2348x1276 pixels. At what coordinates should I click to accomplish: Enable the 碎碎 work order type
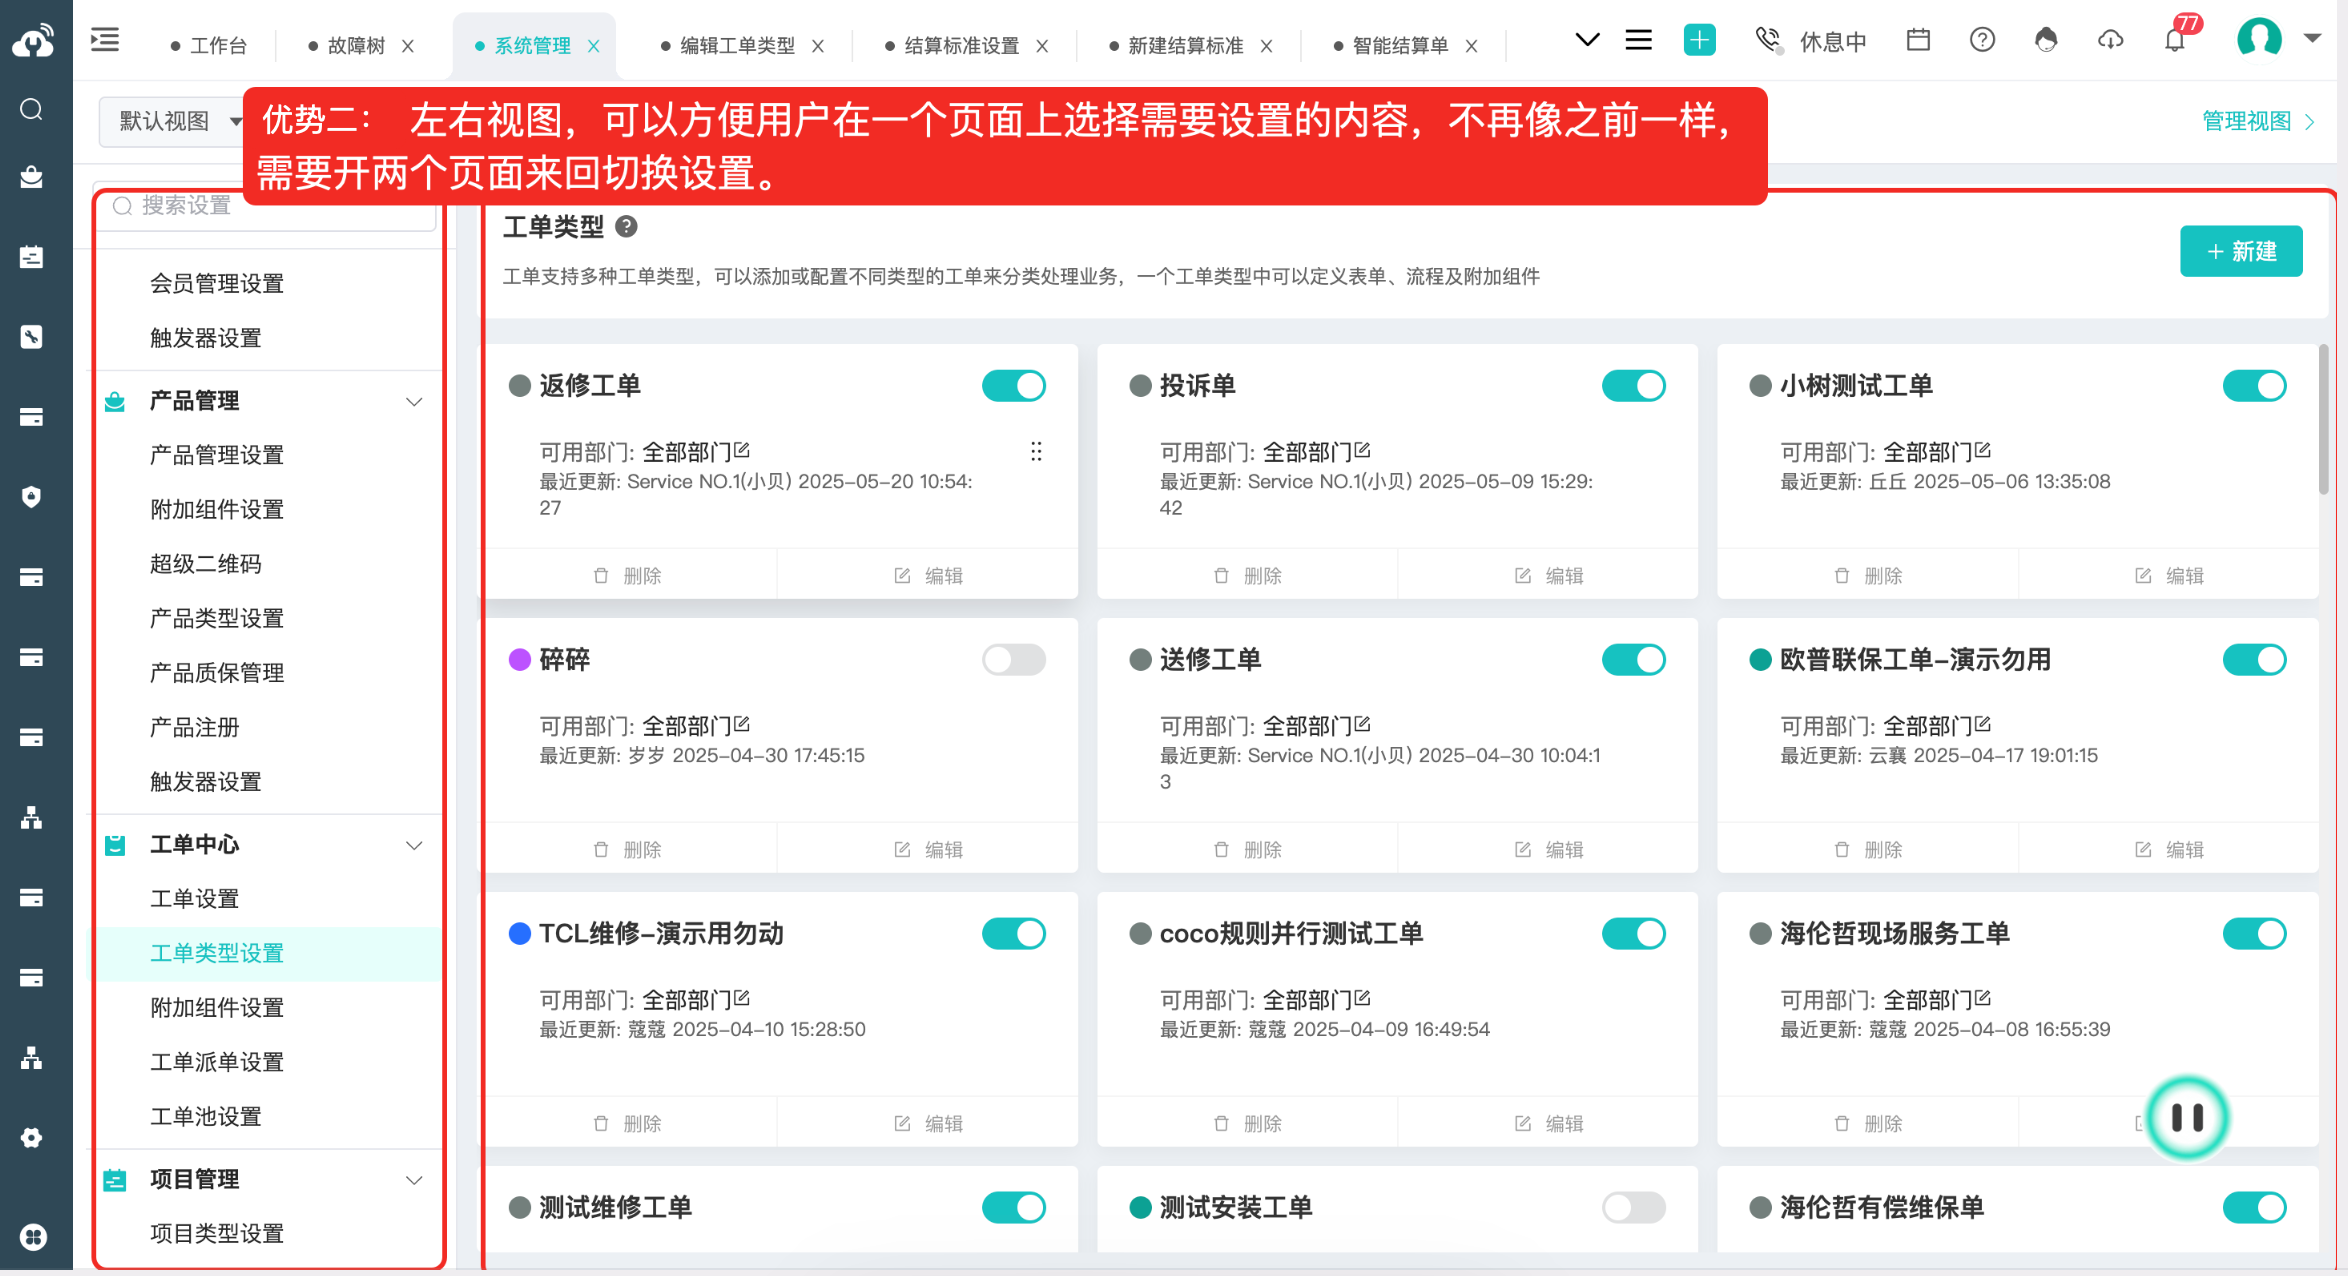coord(1014,660)
